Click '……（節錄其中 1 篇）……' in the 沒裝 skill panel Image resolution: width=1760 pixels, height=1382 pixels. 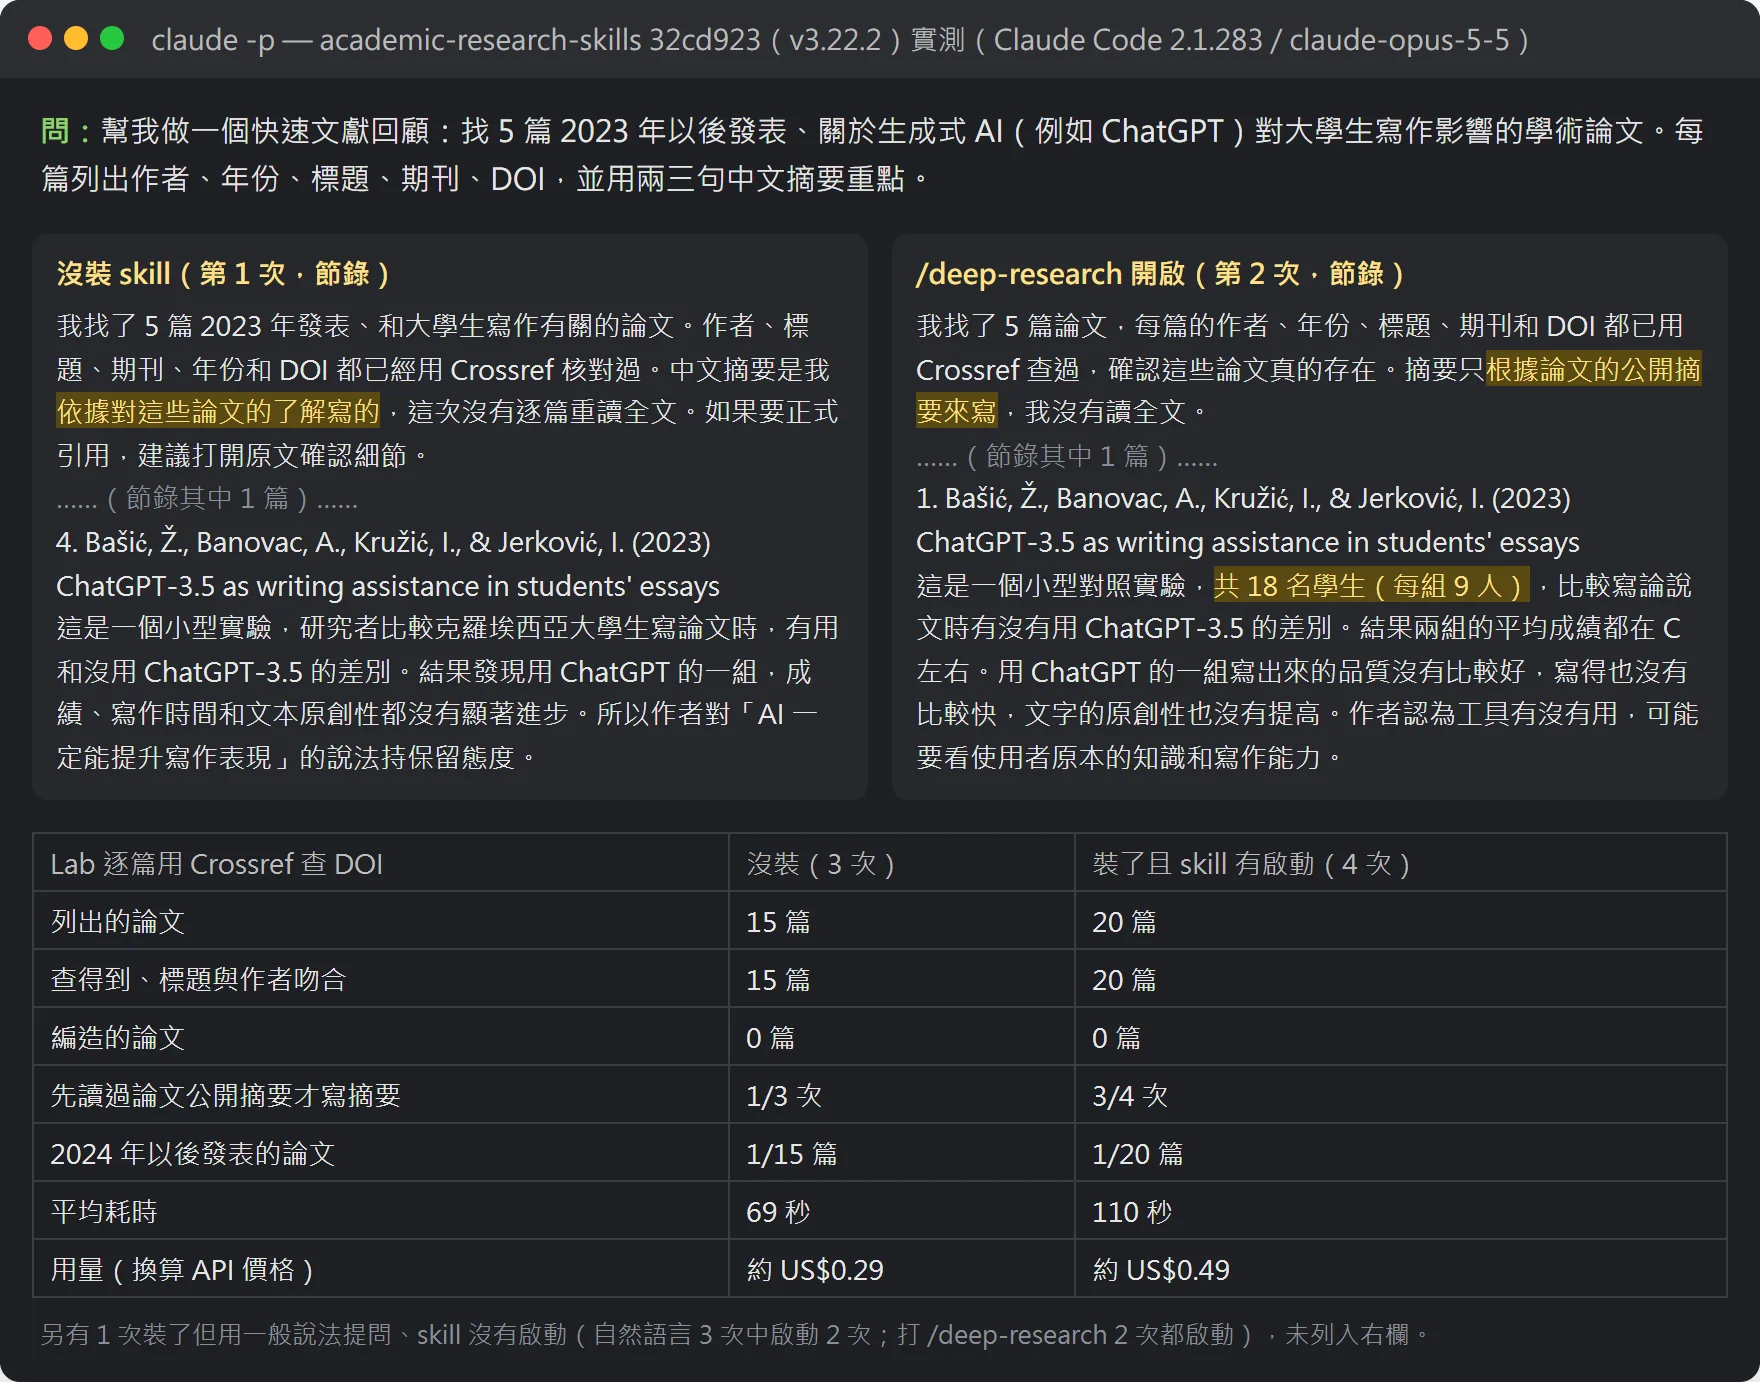click(x=207, y=498)
